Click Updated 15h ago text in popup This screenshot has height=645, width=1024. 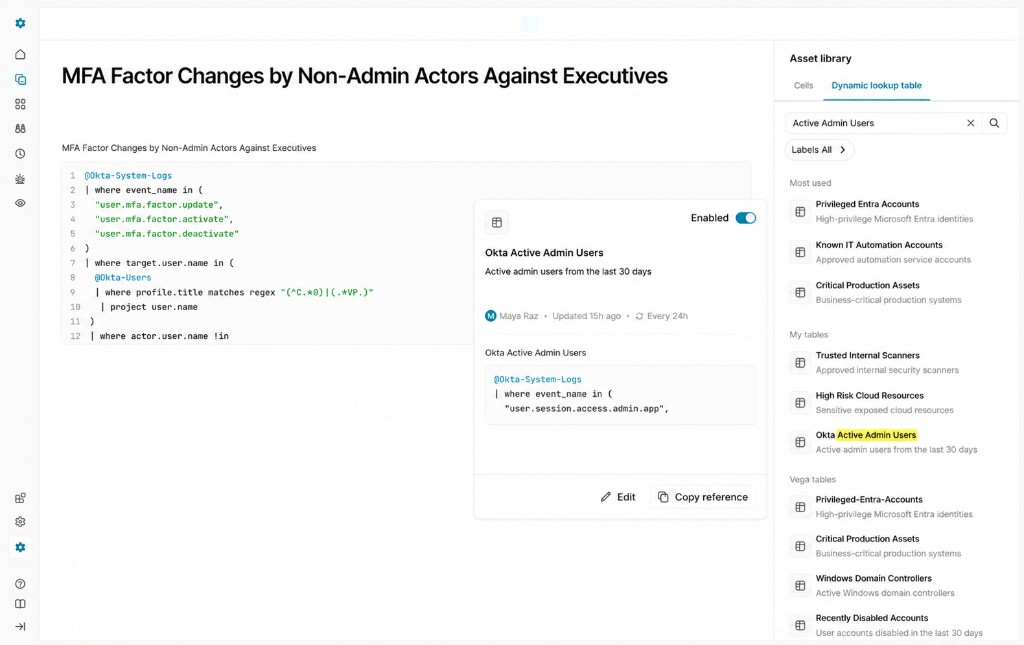click(x=586, y=316)
